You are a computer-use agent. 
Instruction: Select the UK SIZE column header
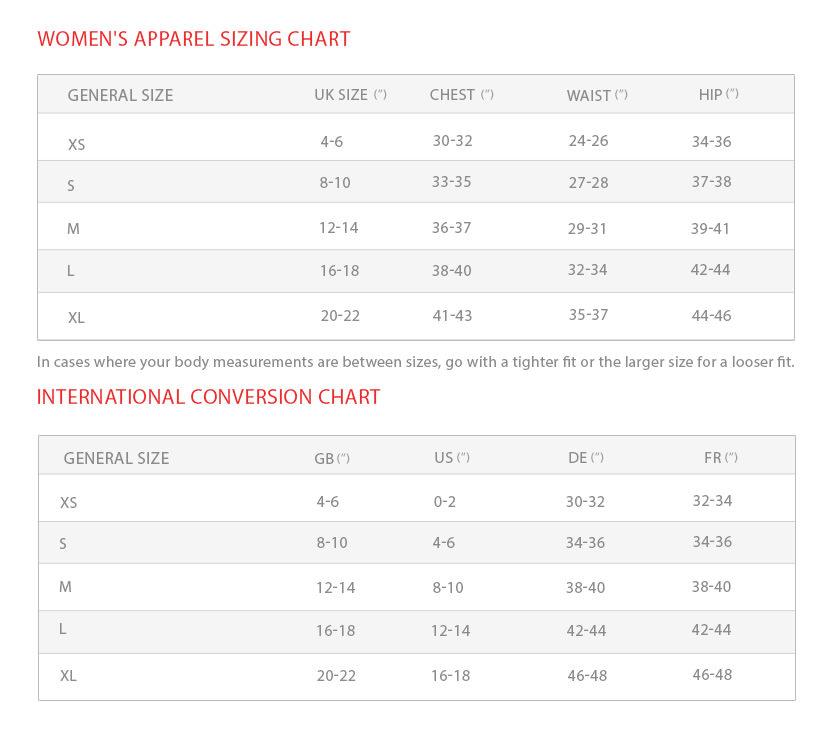pyautogui.click(x=350, y=95)
